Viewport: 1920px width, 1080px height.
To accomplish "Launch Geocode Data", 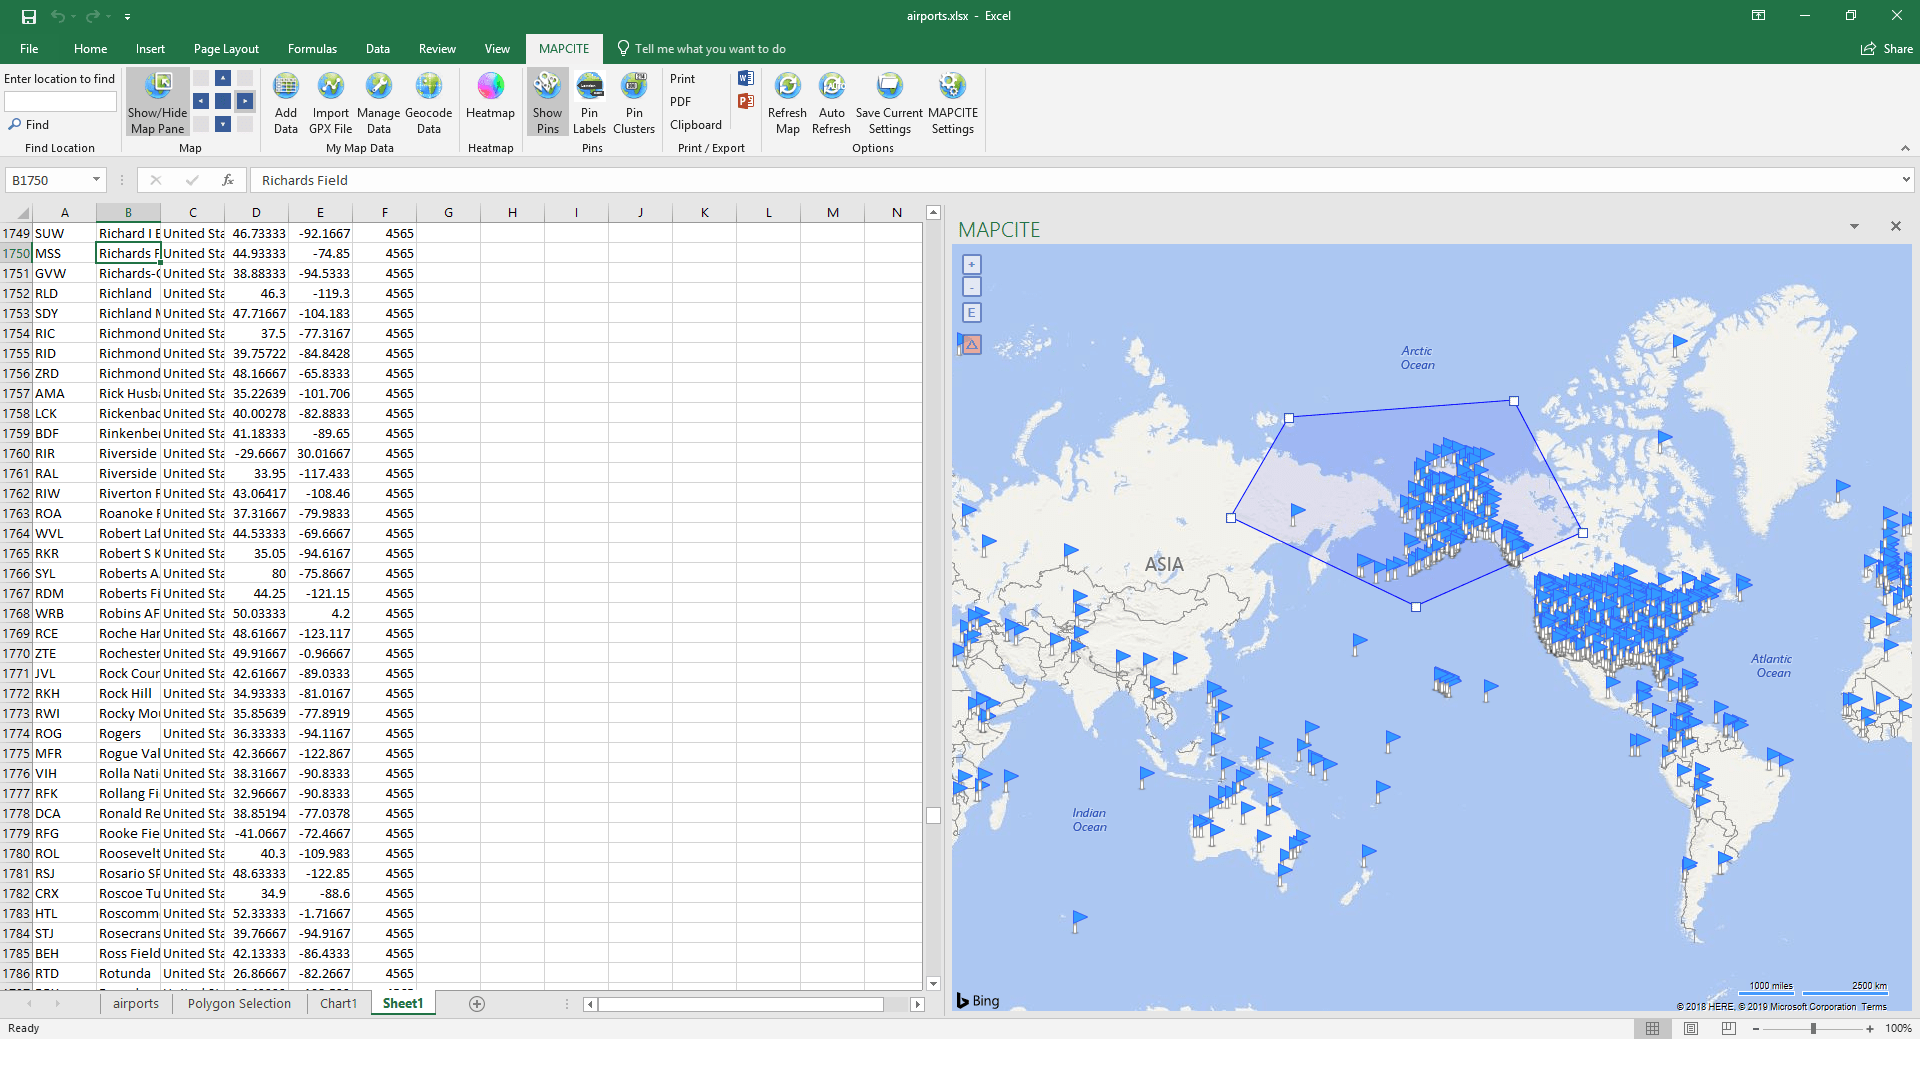I will click(x=429, y=102).
